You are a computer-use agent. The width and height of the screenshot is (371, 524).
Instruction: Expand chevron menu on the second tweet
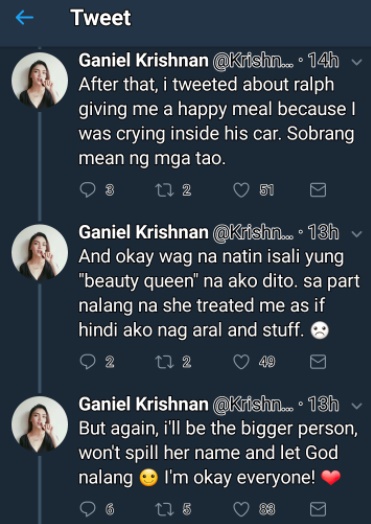357,234
